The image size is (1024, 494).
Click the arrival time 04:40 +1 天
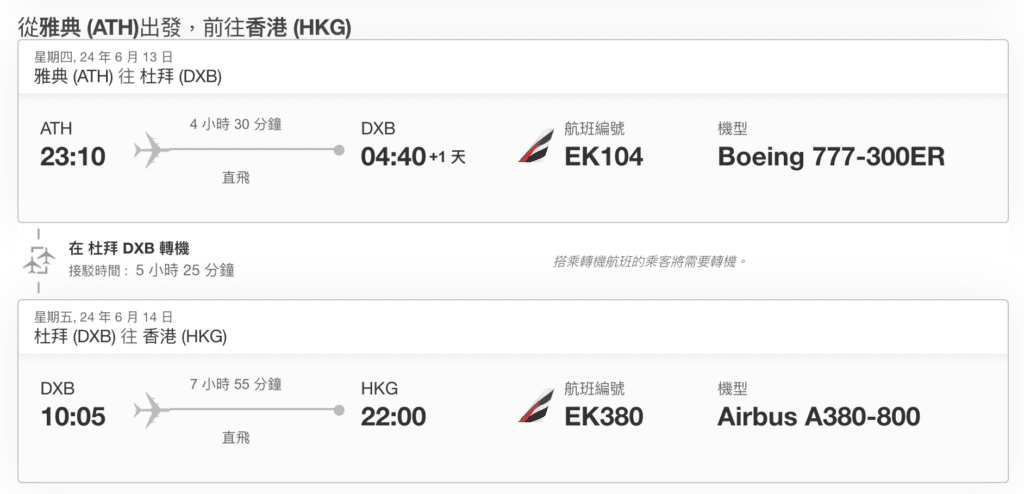413,157
